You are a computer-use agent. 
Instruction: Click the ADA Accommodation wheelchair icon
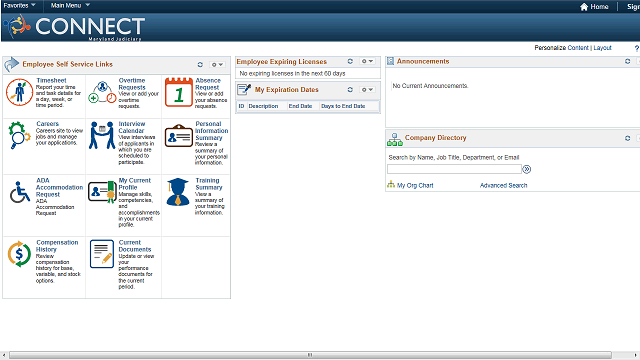20,192
